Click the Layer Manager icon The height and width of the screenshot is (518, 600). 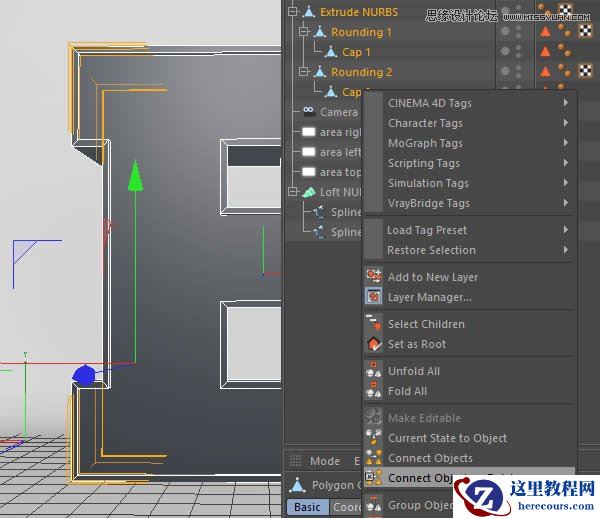[374, 296]
